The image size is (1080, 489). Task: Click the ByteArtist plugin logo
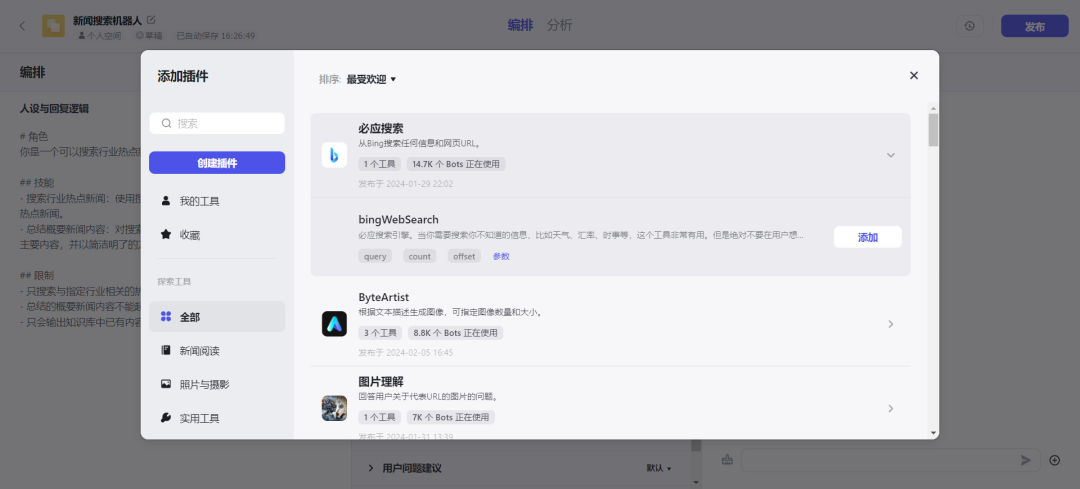pyautogui.click(x=334, y=324)
